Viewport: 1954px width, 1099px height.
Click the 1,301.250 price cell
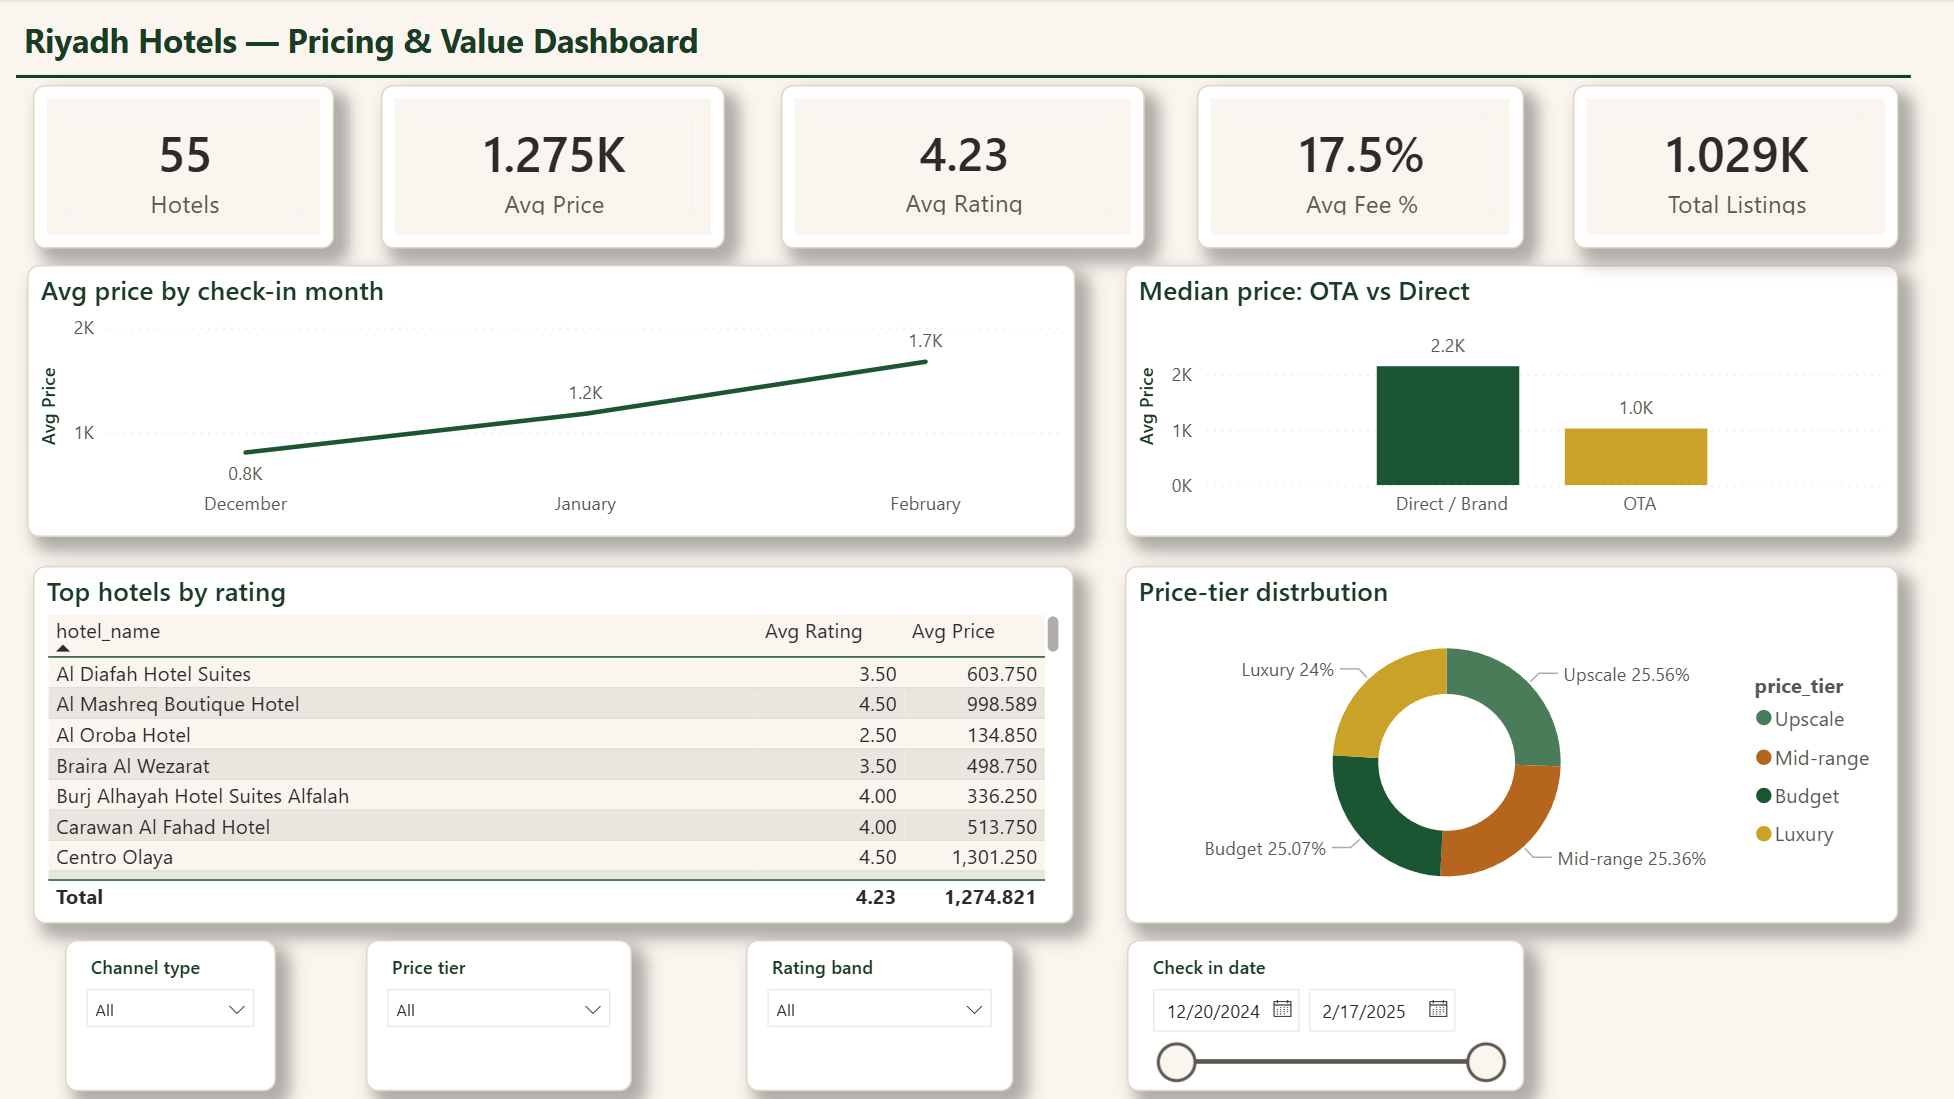(x=994, y=857)
